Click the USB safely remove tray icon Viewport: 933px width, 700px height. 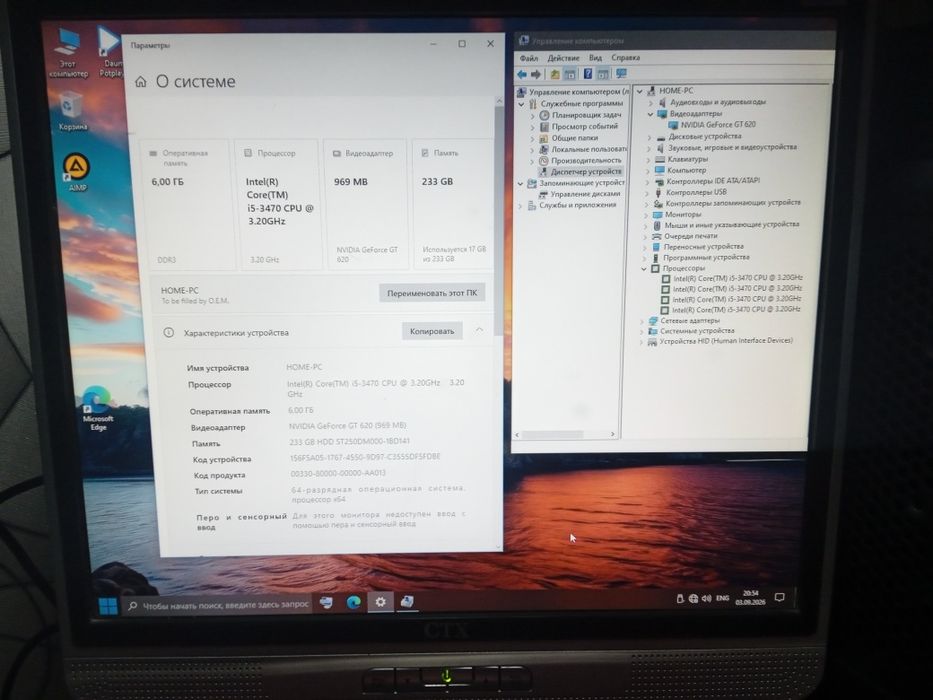click(680, 599)
